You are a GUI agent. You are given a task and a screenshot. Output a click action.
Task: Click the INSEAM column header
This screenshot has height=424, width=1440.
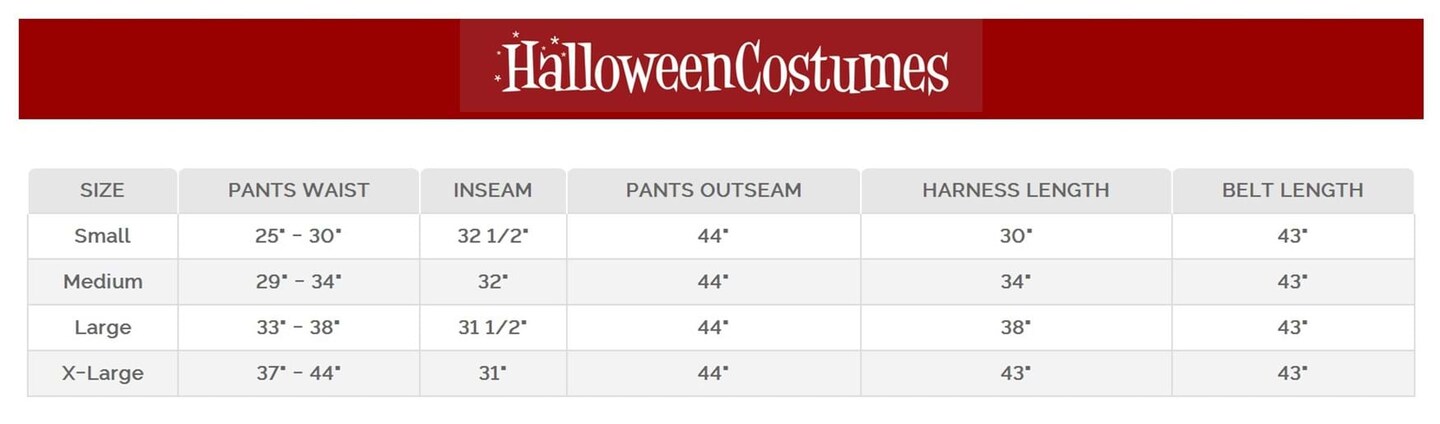pos(492,190)
